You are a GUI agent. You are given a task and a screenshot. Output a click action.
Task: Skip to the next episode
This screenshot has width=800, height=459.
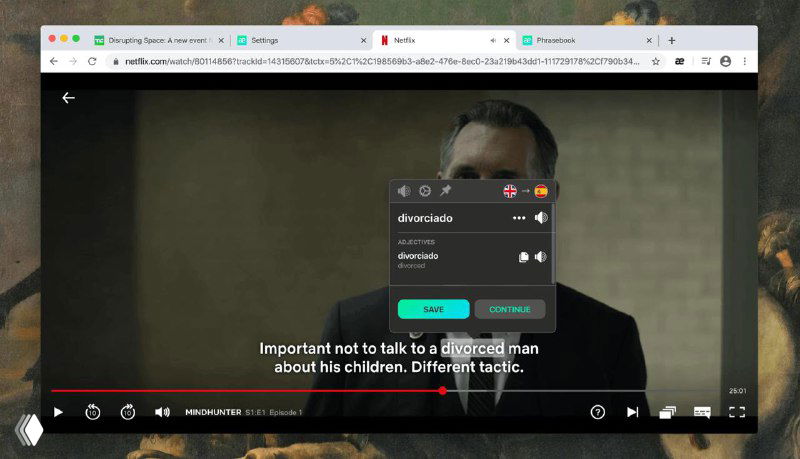coord(632,411)
